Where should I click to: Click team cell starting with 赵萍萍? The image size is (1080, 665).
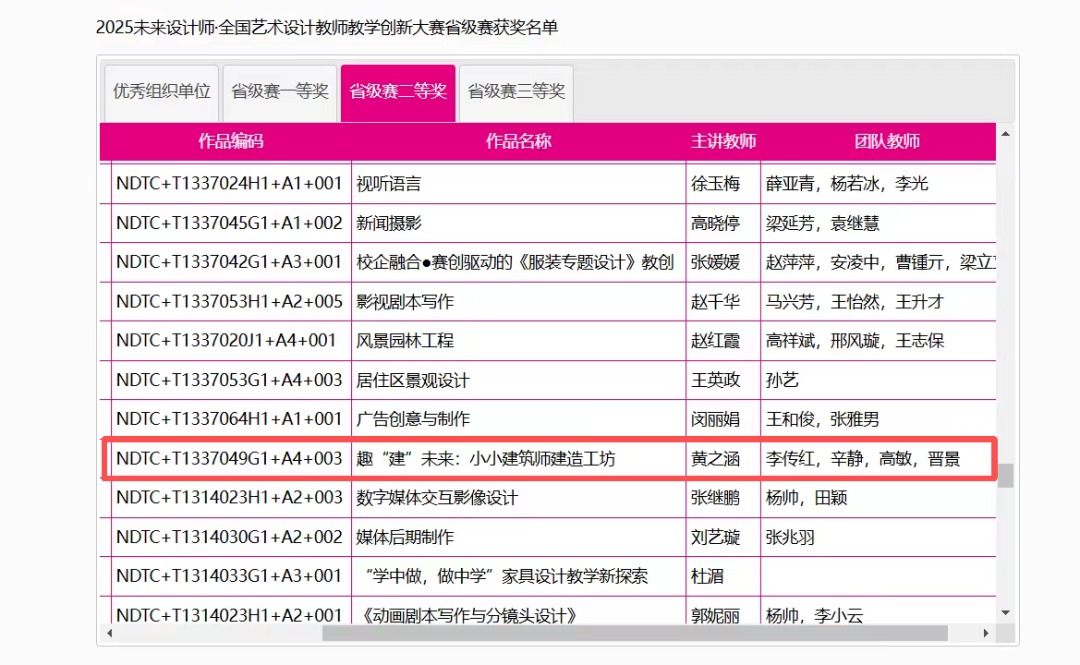tap(880, 262)
